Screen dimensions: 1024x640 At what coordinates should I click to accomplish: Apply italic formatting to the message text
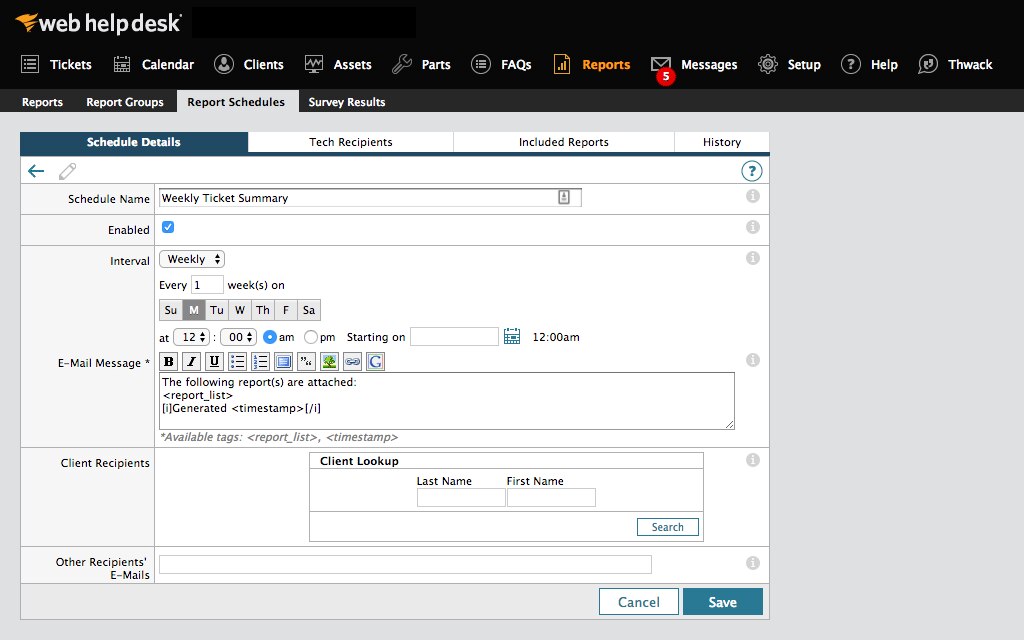190,361
